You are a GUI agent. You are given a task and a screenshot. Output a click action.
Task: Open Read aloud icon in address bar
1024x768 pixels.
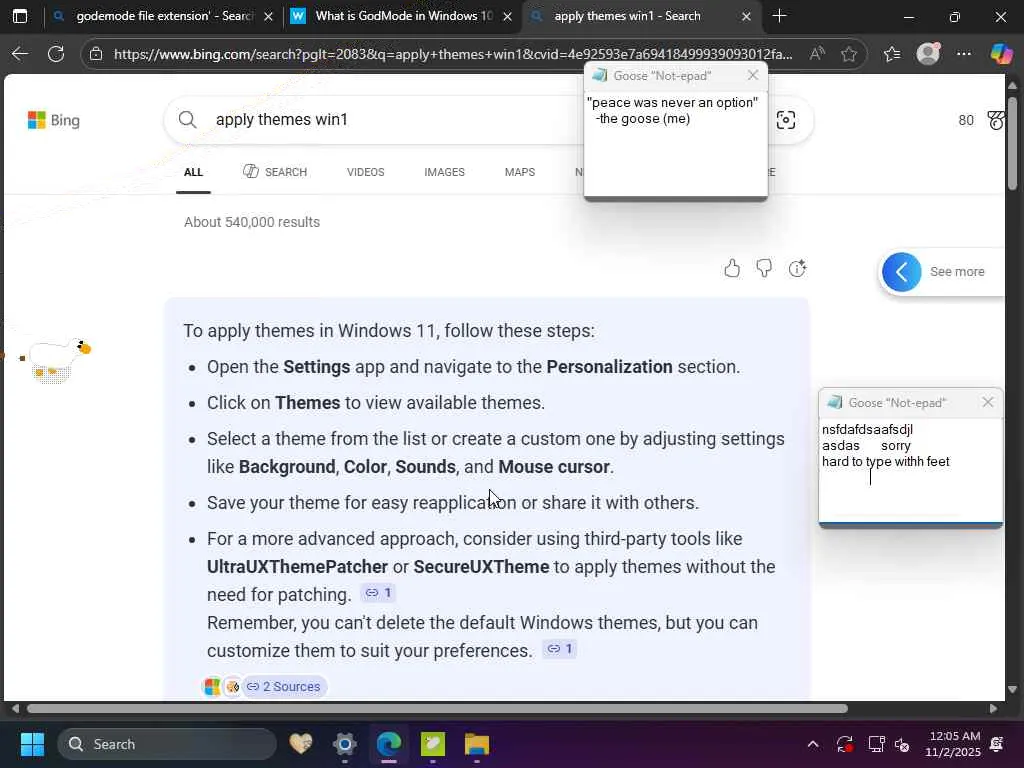pyautogui.click(x=817, y=54)
